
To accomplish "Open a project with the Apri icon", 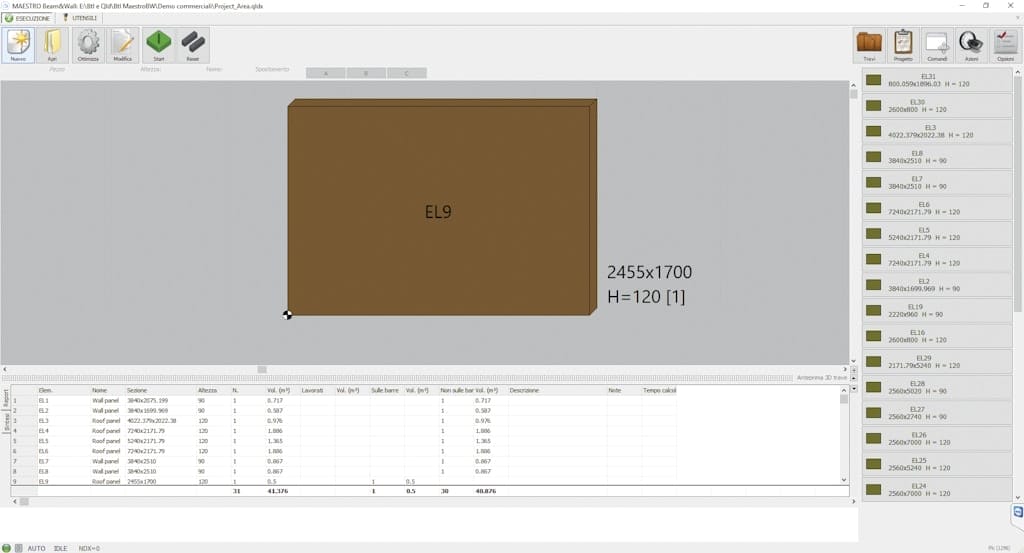I will pyautogui.click(x=52, y=45).
